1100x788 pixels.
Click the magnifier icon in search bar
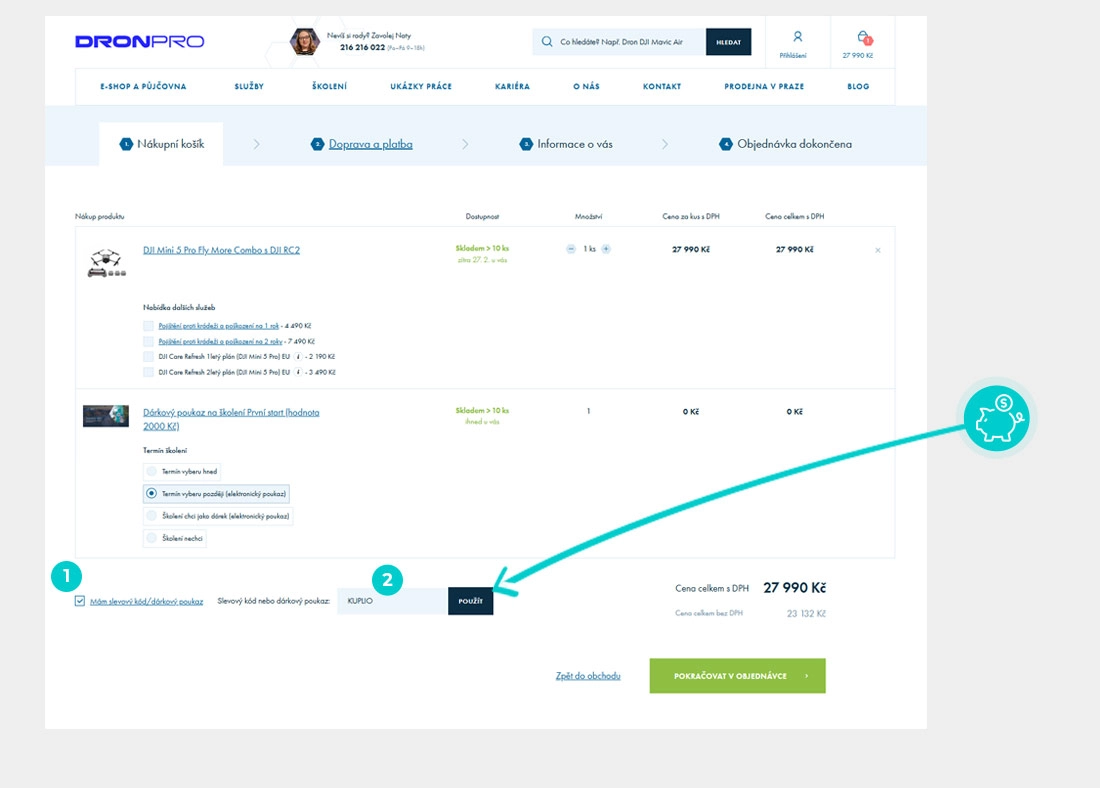547,42
